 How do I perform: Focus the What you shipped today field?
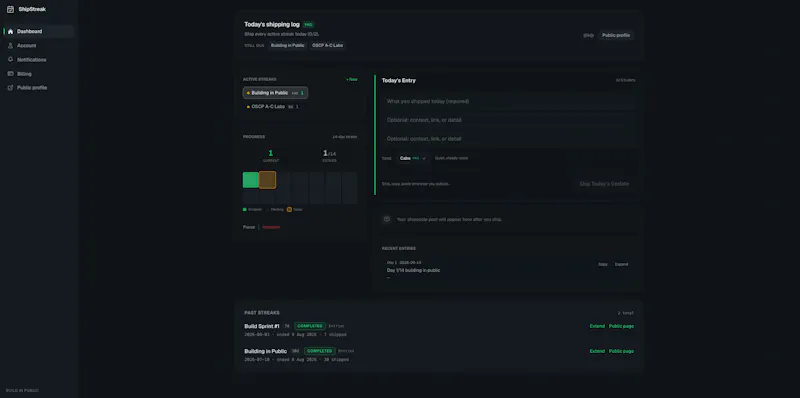click(509, 101)
